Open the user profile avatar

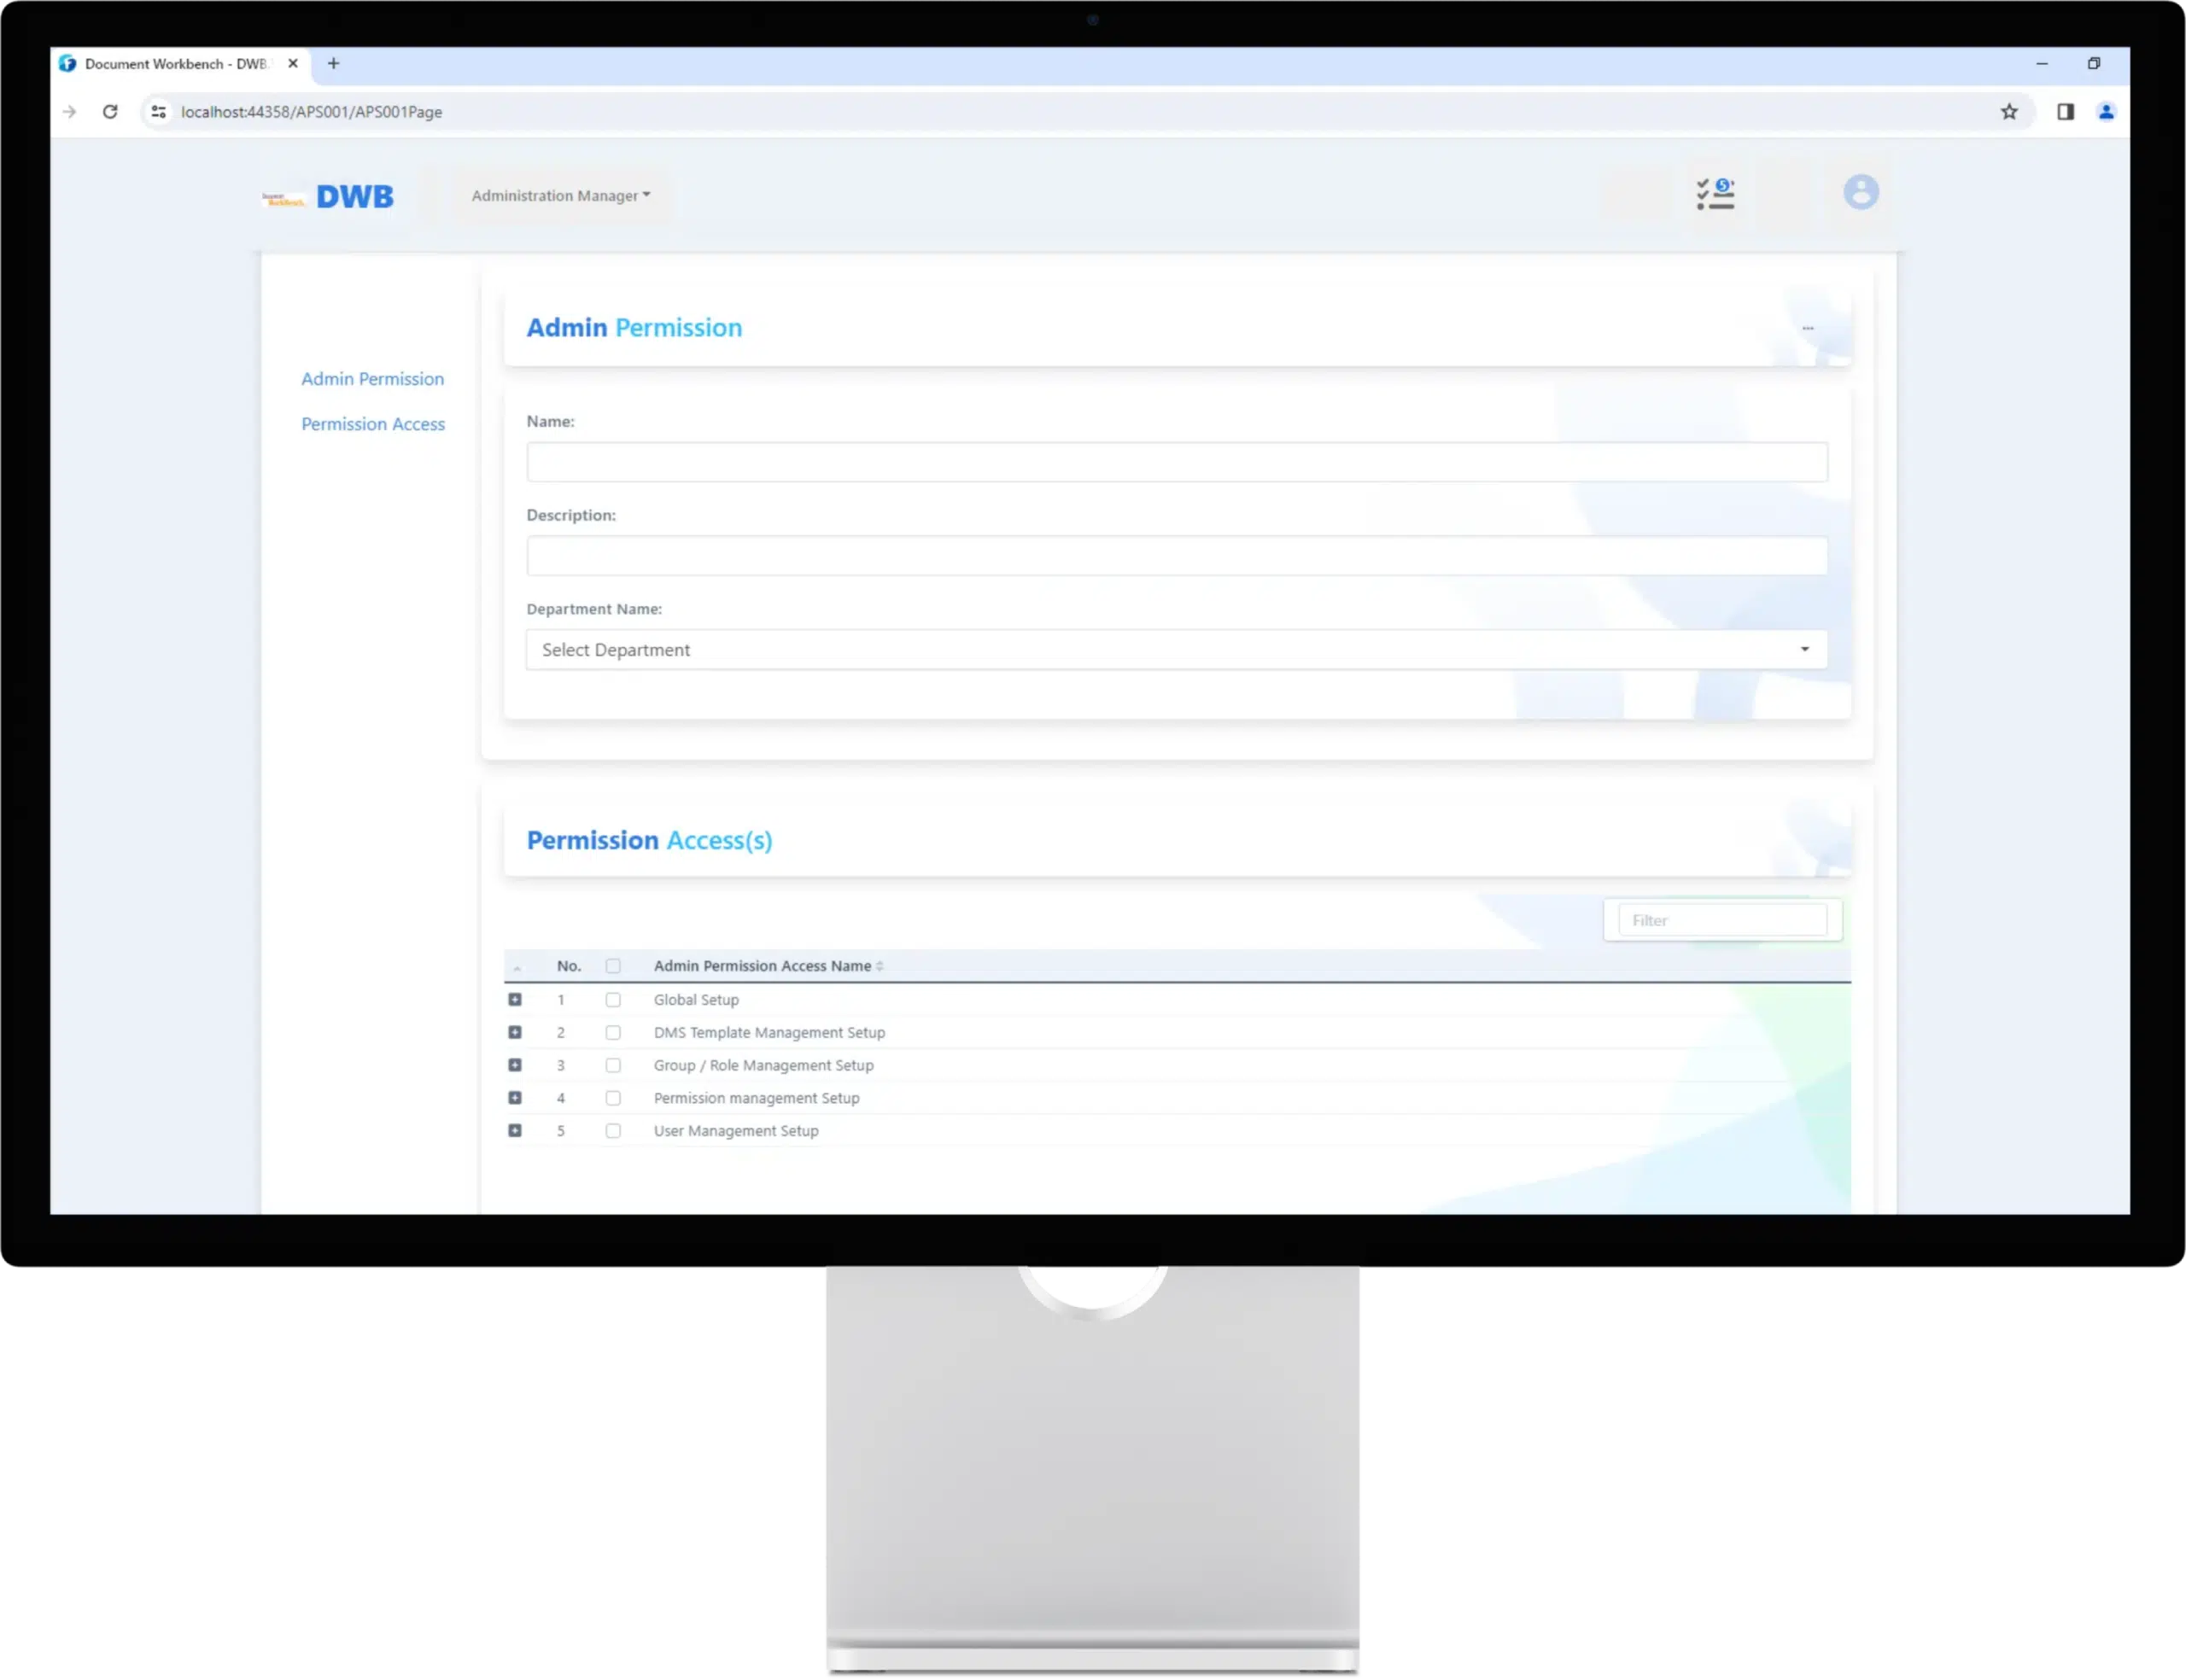point(1860,192)
